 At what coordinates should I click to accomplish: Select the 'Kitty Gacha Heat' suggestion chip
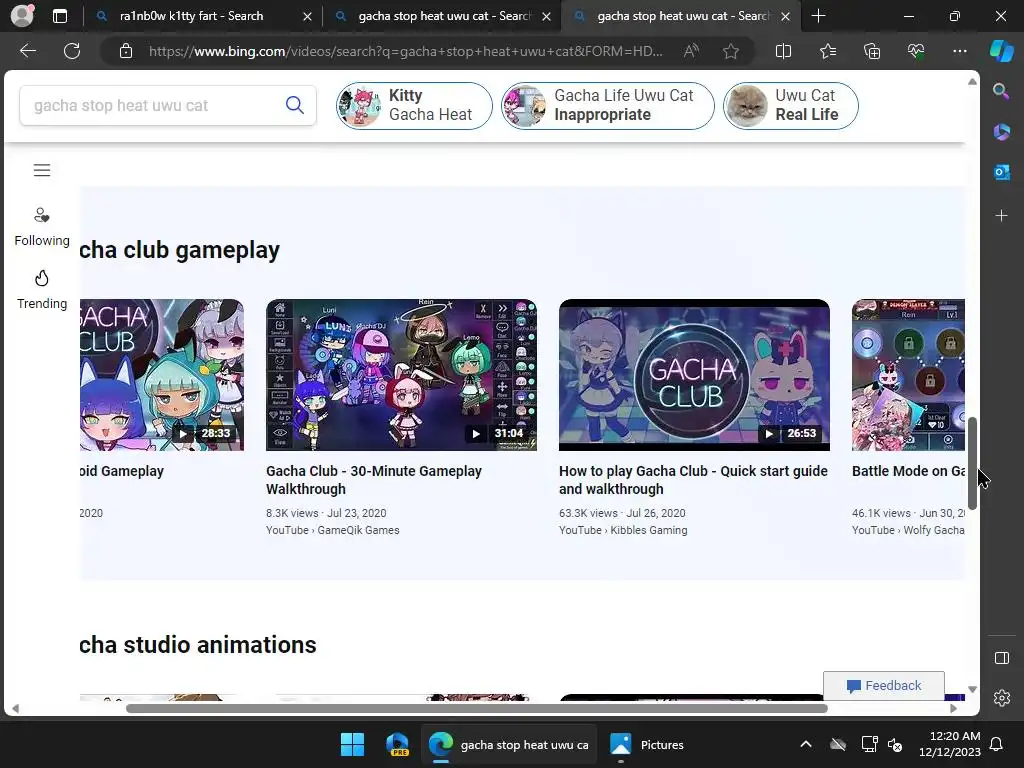click(414, 106)
